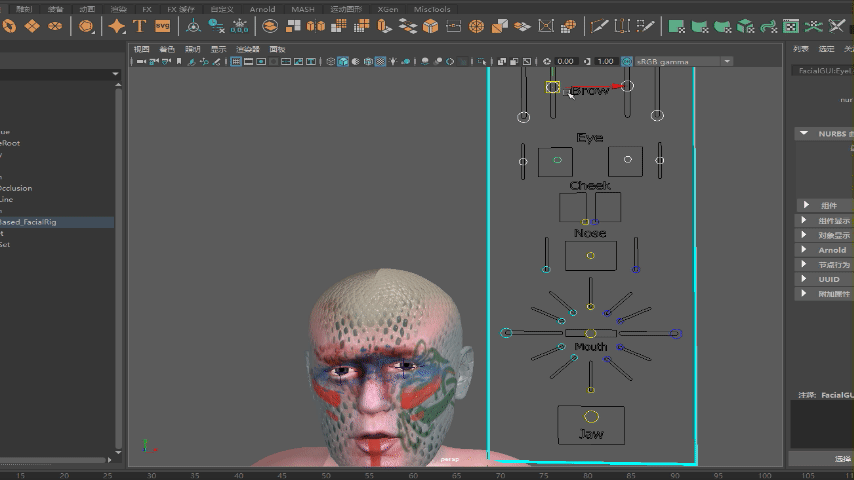Toggle wireframe display in panel toolbar

click(x=331, y=62)
